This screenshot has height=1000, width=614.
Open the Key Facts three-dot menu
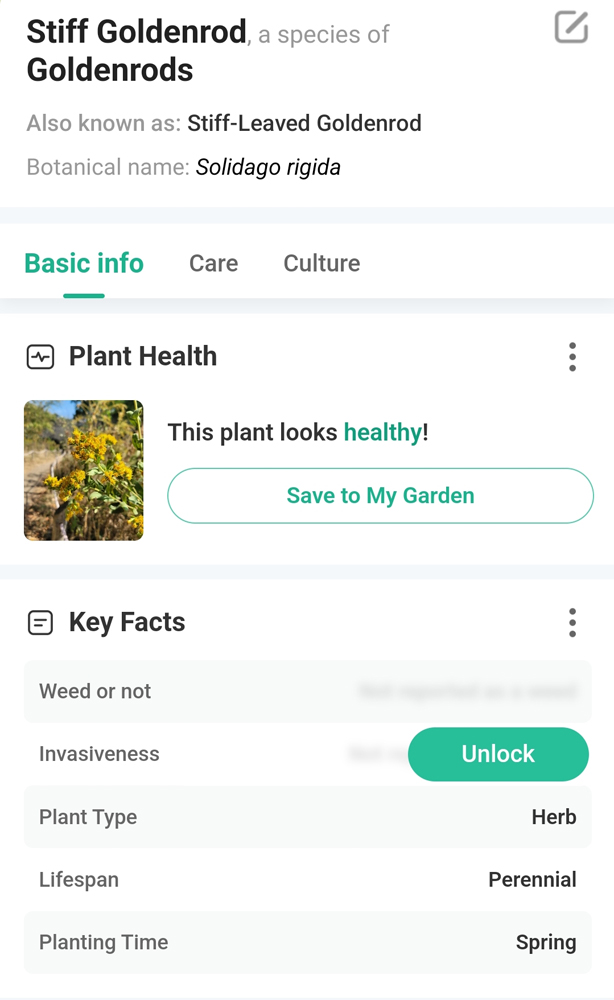click(x=572, y=622)
